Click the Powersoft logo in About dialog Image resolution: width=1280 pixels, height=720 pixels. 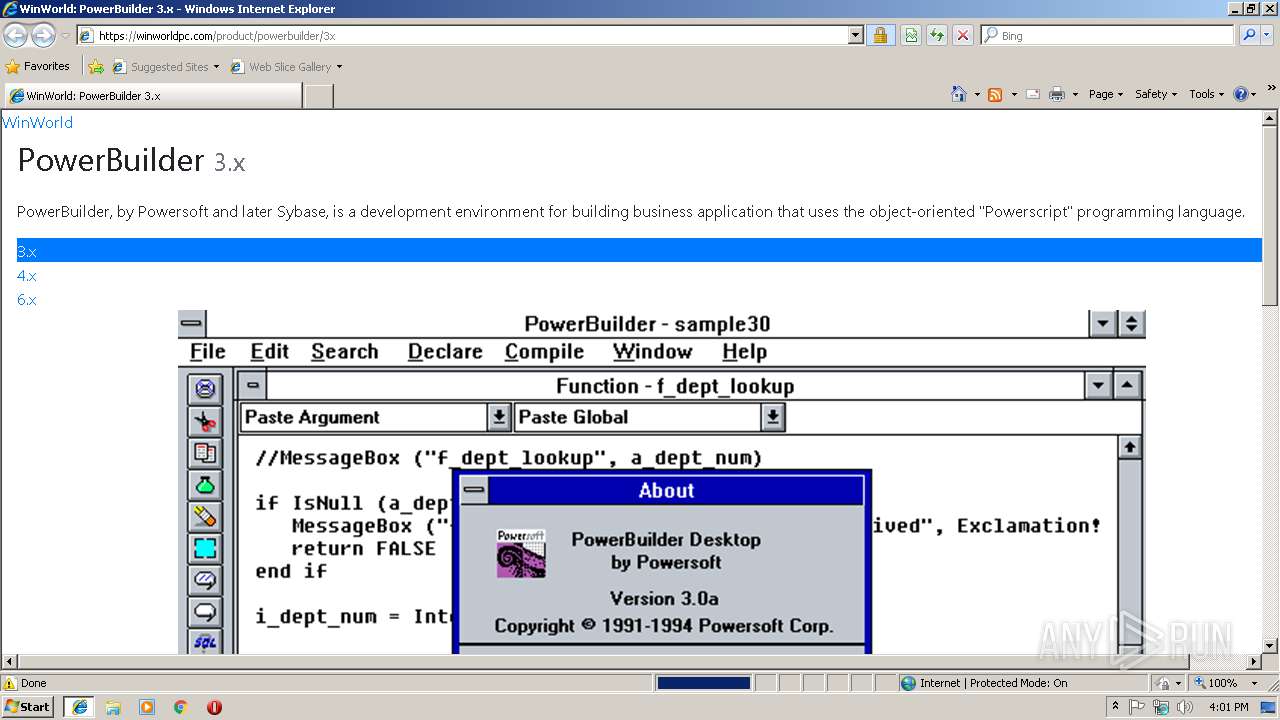click(521, 553)
